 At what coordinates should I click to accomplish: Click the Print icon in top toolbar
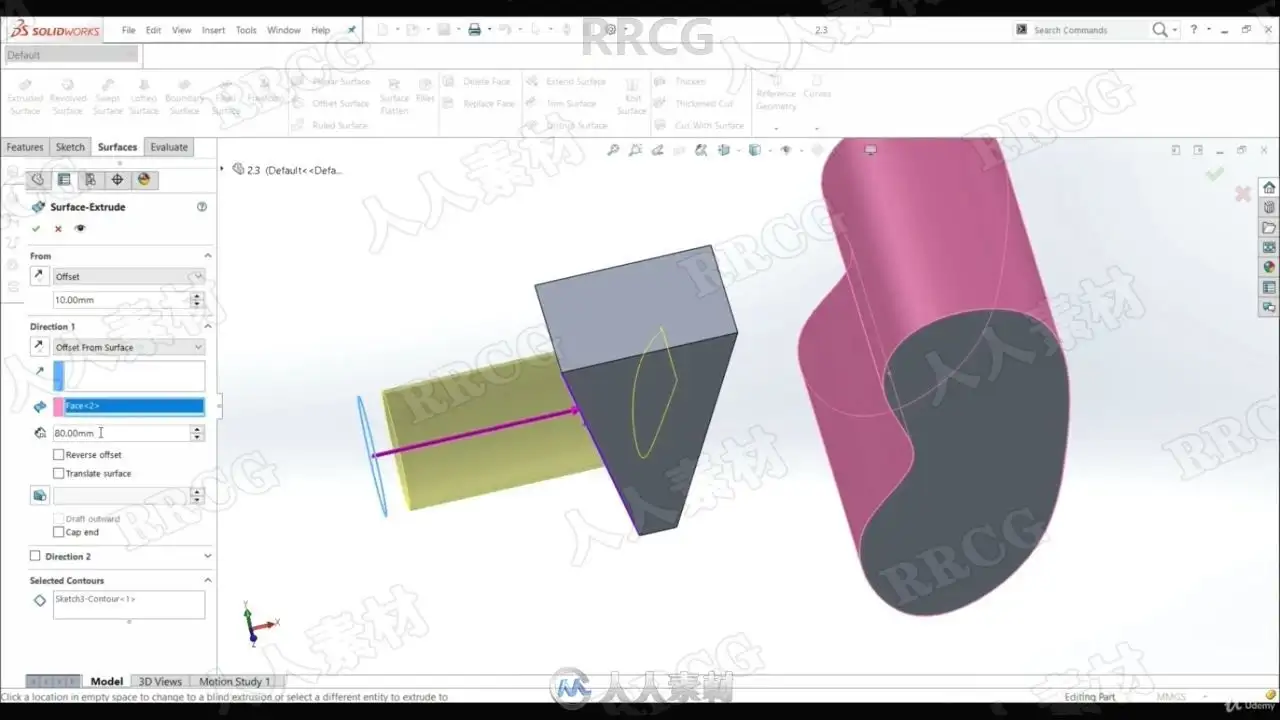click(x=475, y=30)
